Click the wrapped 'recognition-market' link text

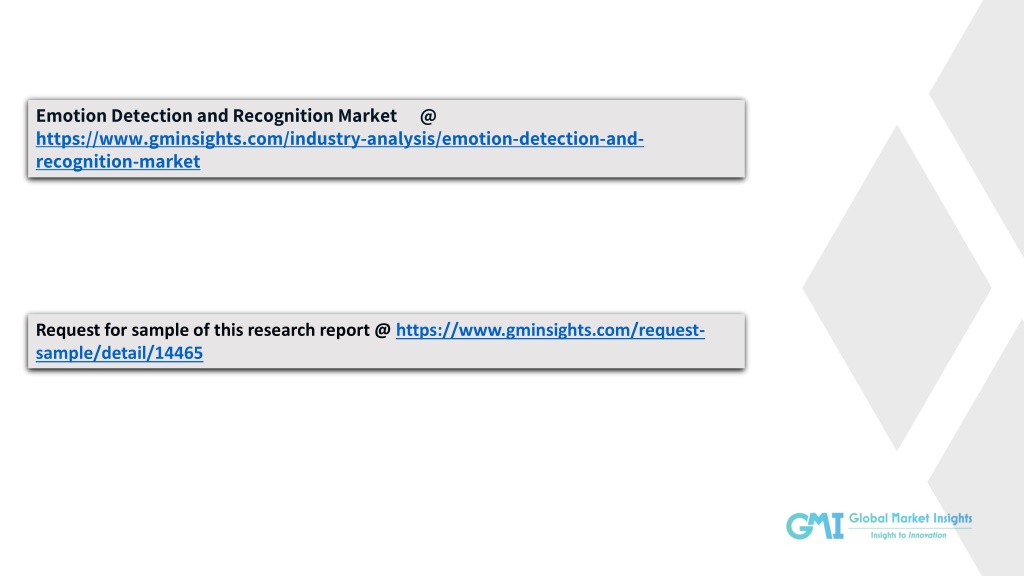coord(118,161)
